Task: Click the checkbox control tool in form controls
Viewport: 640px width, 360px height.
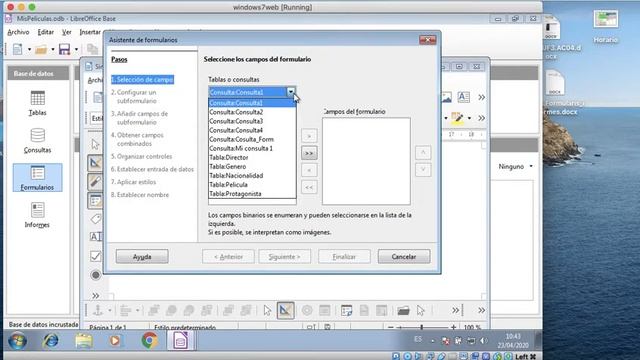Action: (x=96, y=256)
